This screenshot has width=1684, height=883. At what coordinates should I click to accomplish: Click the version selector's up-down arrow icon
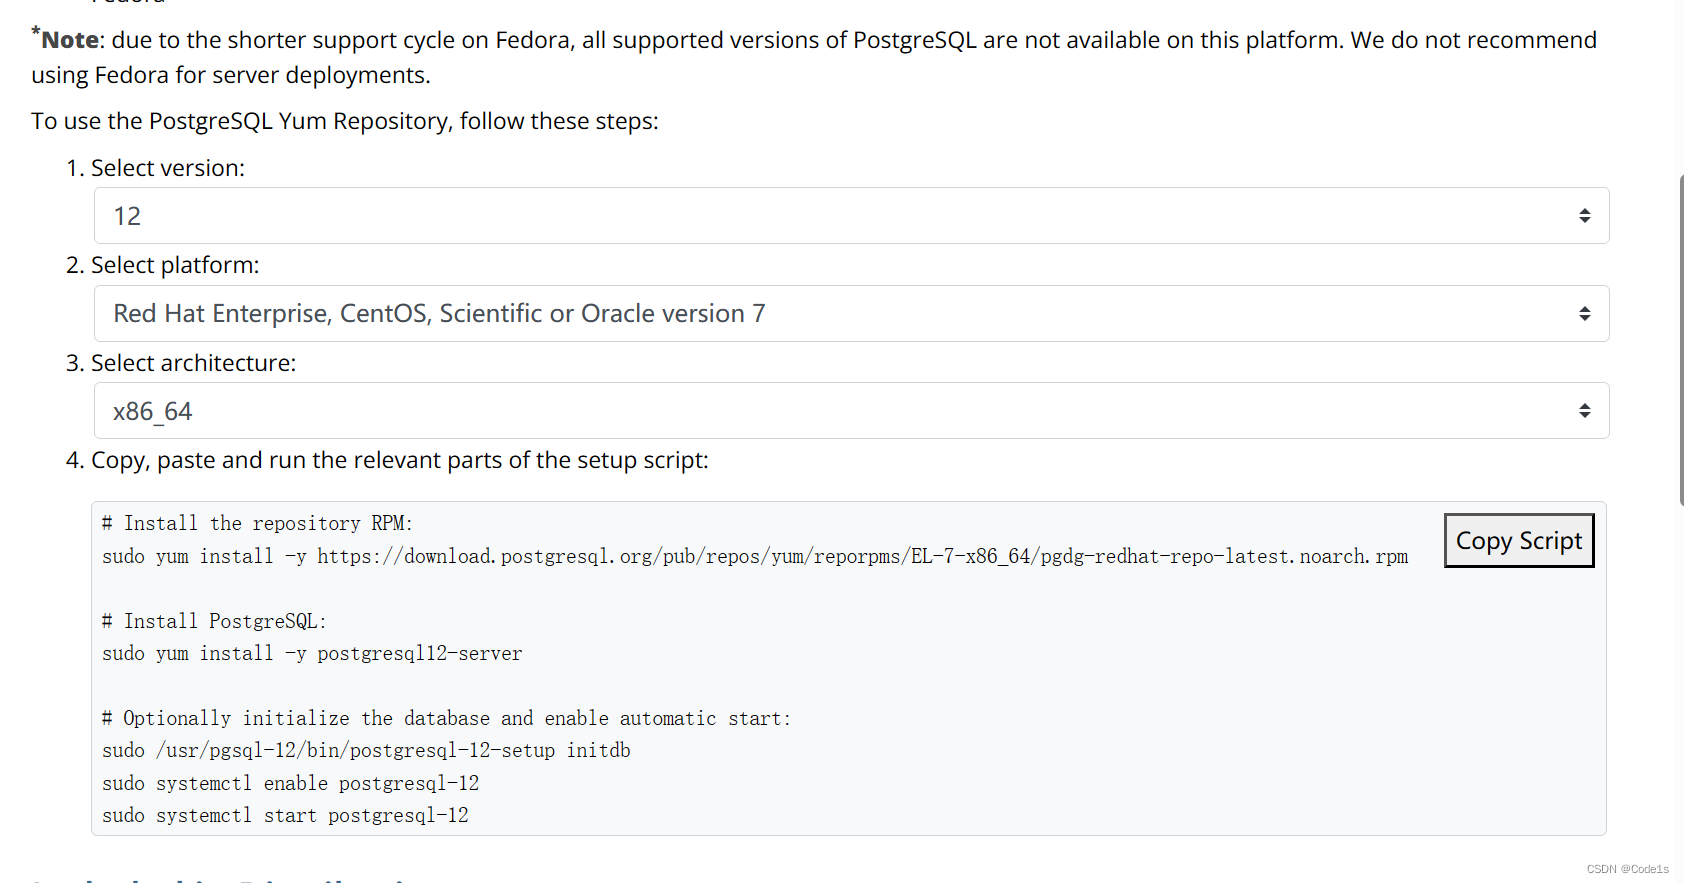point(1584,216)
